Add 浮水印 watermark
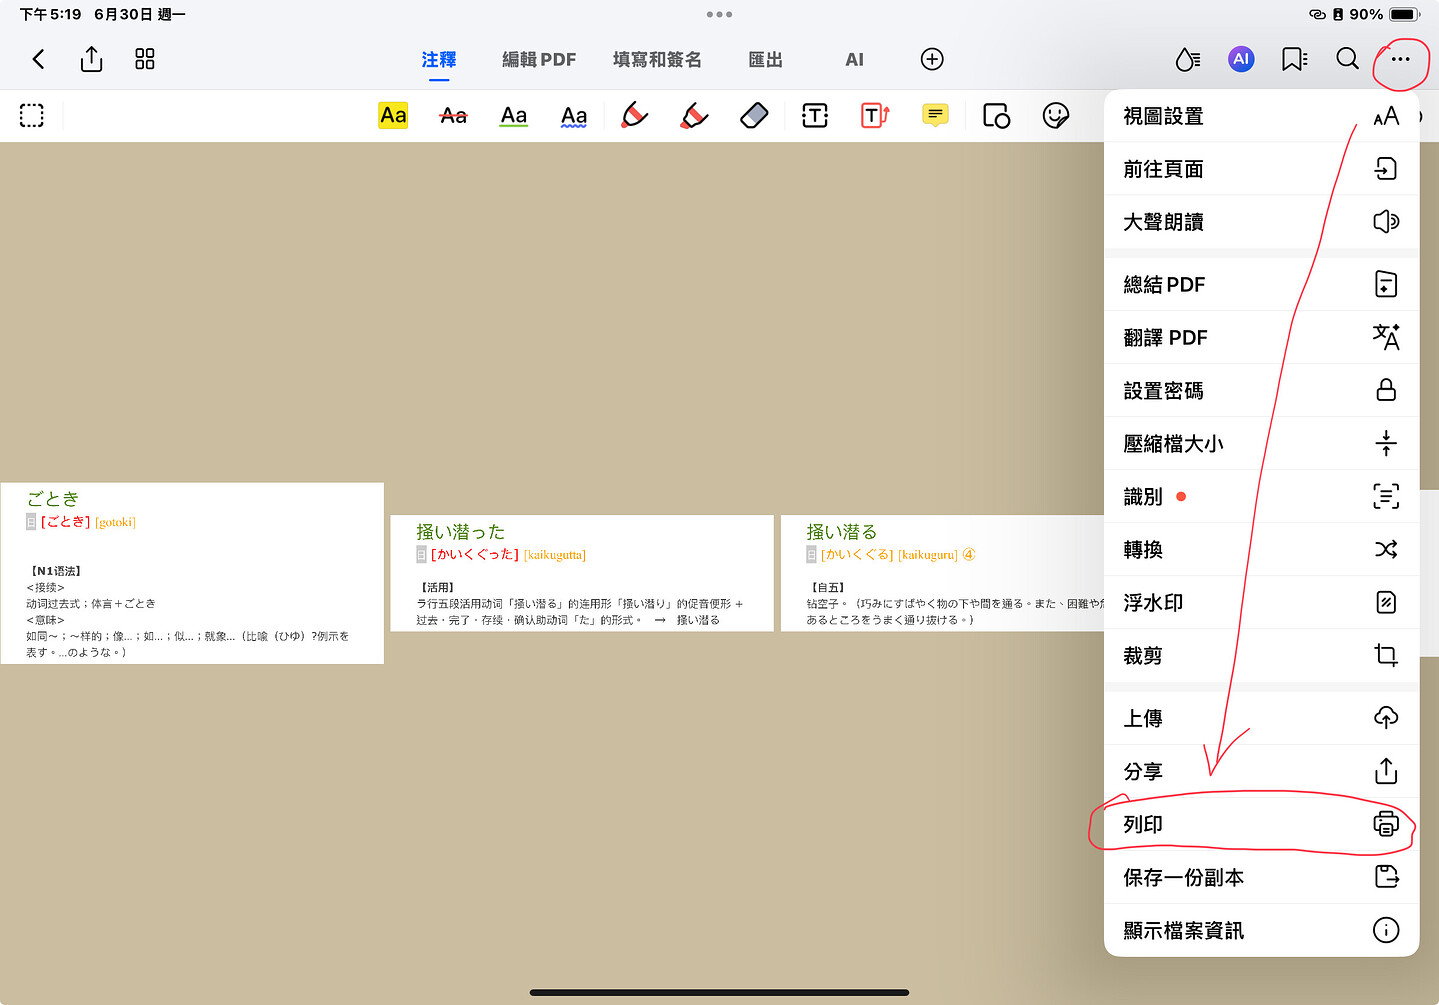The image size is (1439, 1005). click(1261, 602)
